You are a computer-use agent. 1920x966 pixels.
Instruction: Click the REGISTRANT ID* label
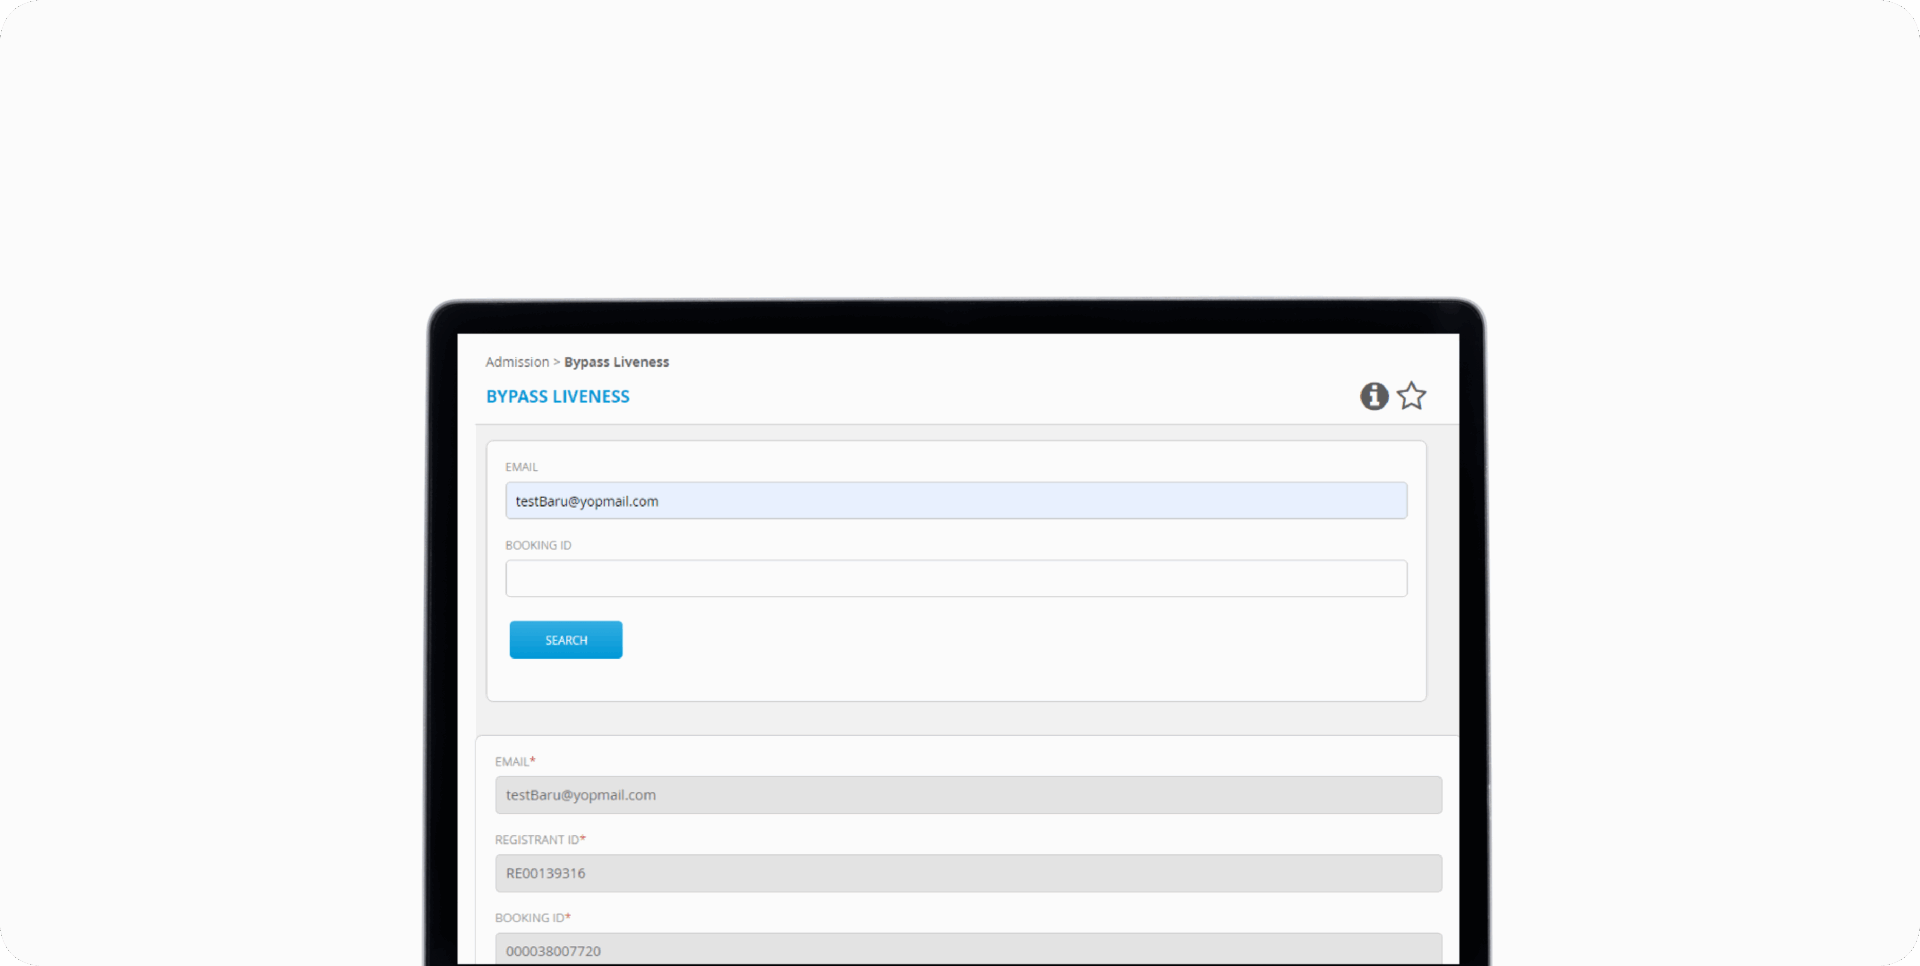click(x=537, y=840)
